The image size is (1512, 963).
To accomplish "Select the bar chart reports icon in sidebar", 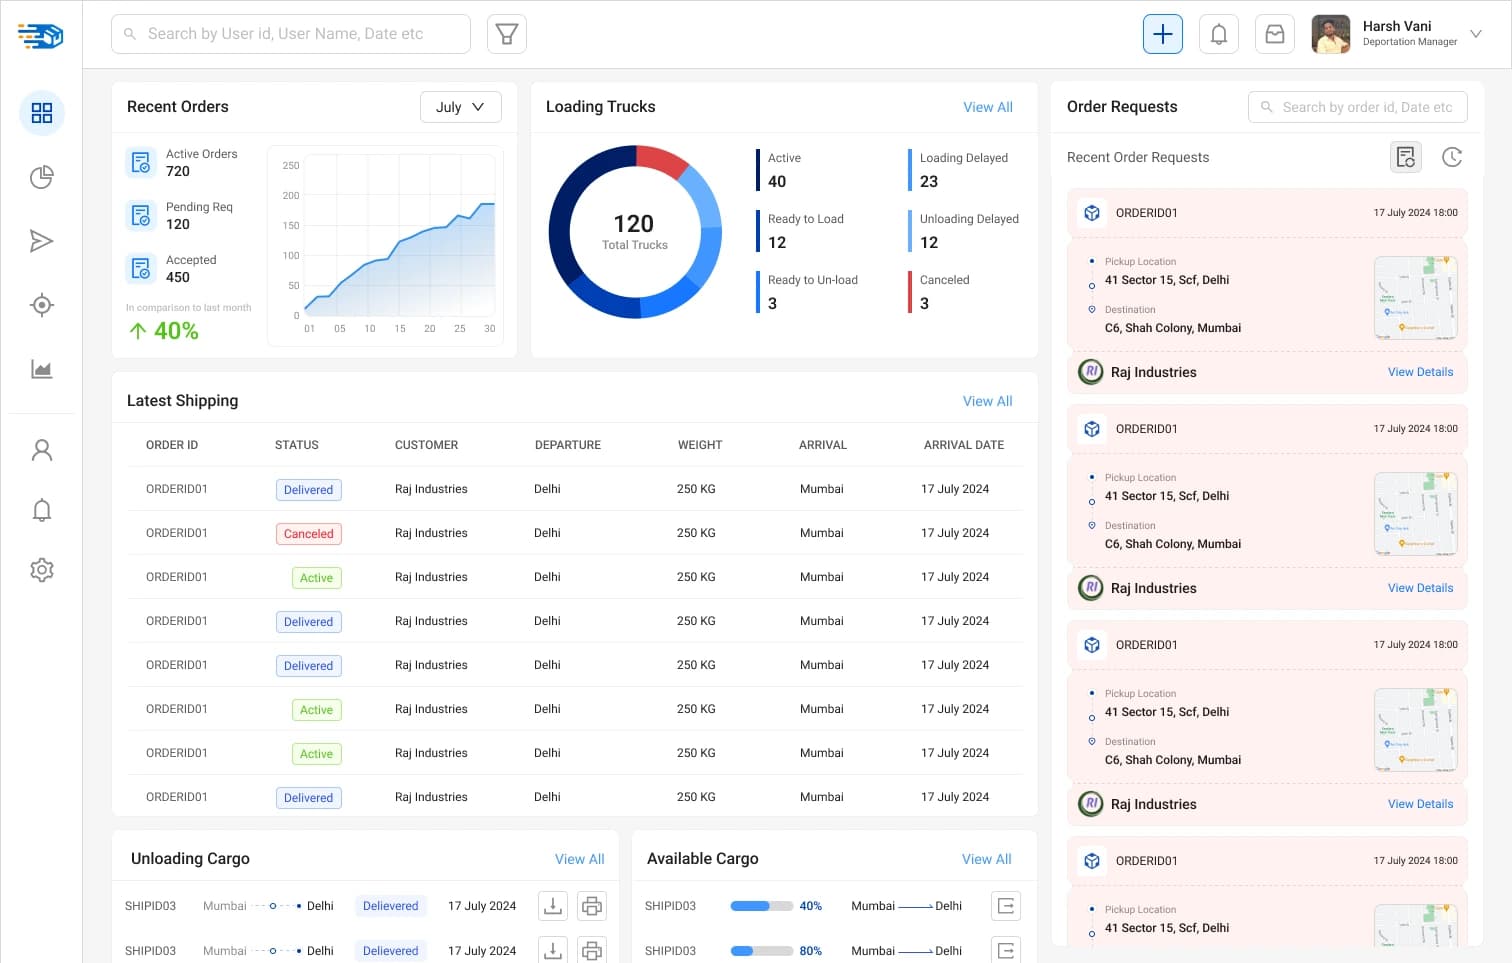I will click(41, 369).
